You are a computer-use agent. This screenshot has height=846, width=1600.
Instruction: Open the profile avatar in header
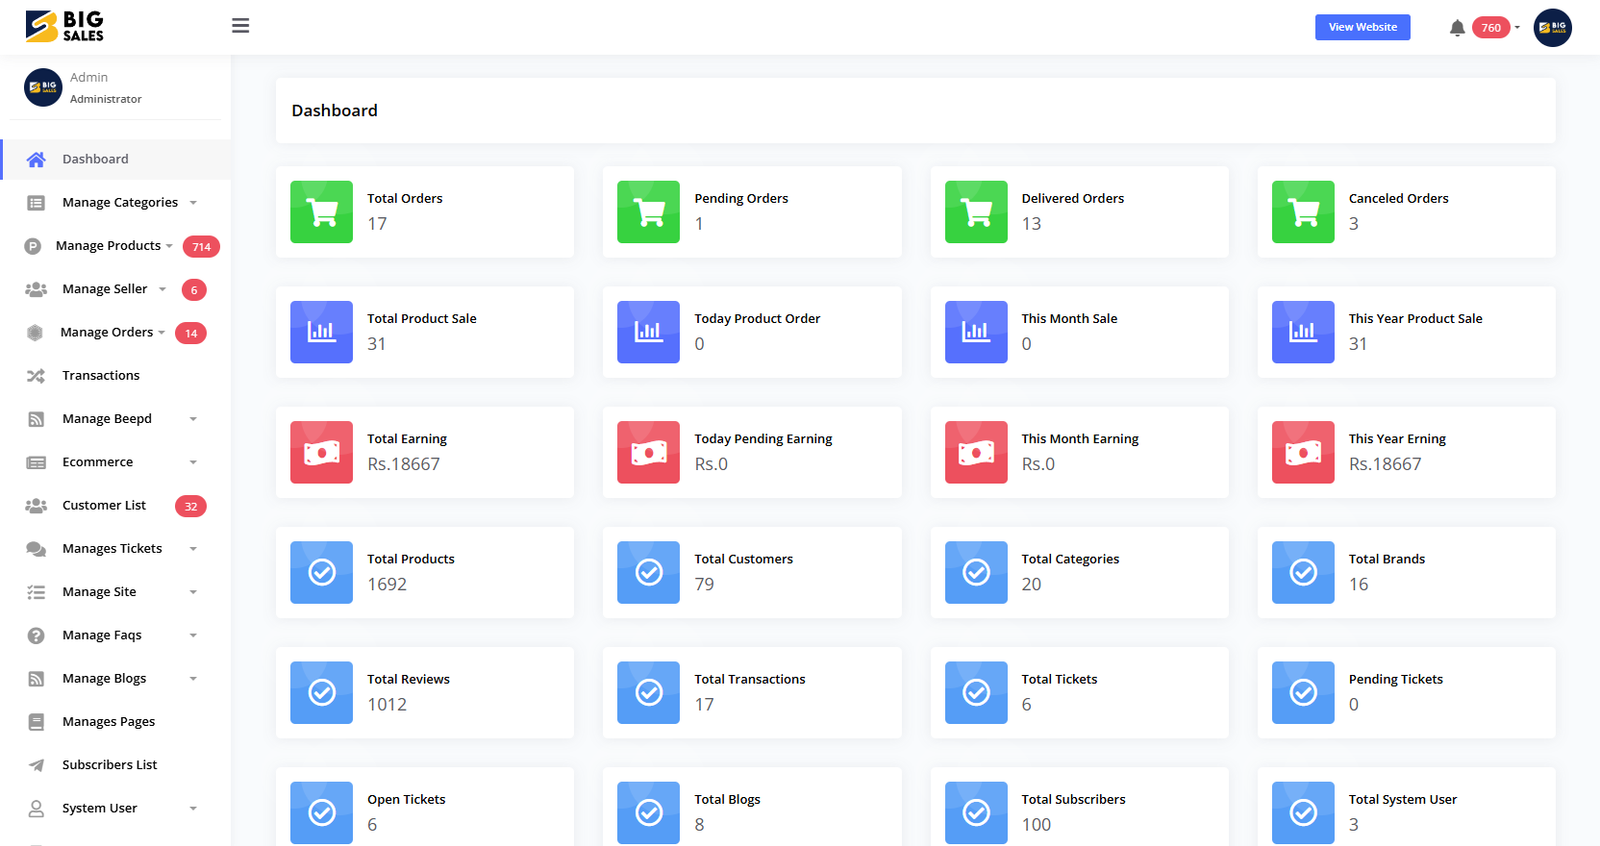click(1552, 28)
